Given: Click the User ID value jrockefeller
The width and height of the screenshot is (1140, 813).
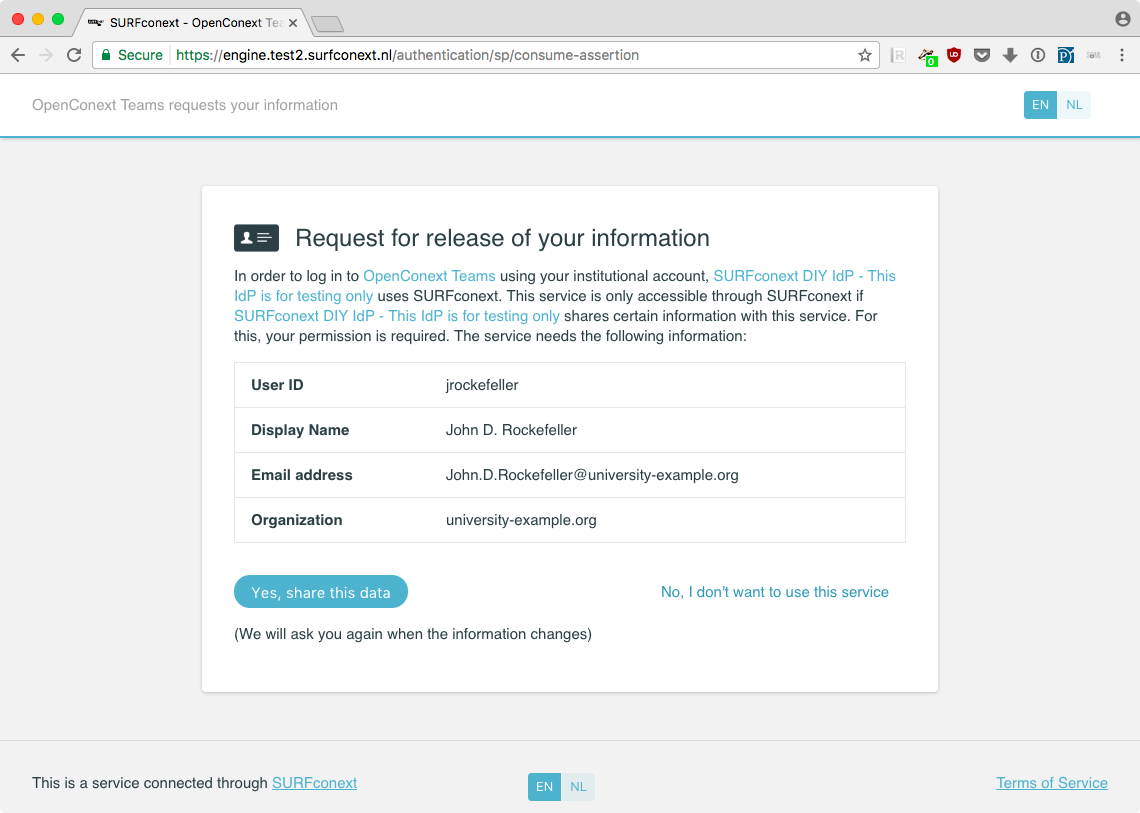Looking at the screenshot, I should coord(482,385).
